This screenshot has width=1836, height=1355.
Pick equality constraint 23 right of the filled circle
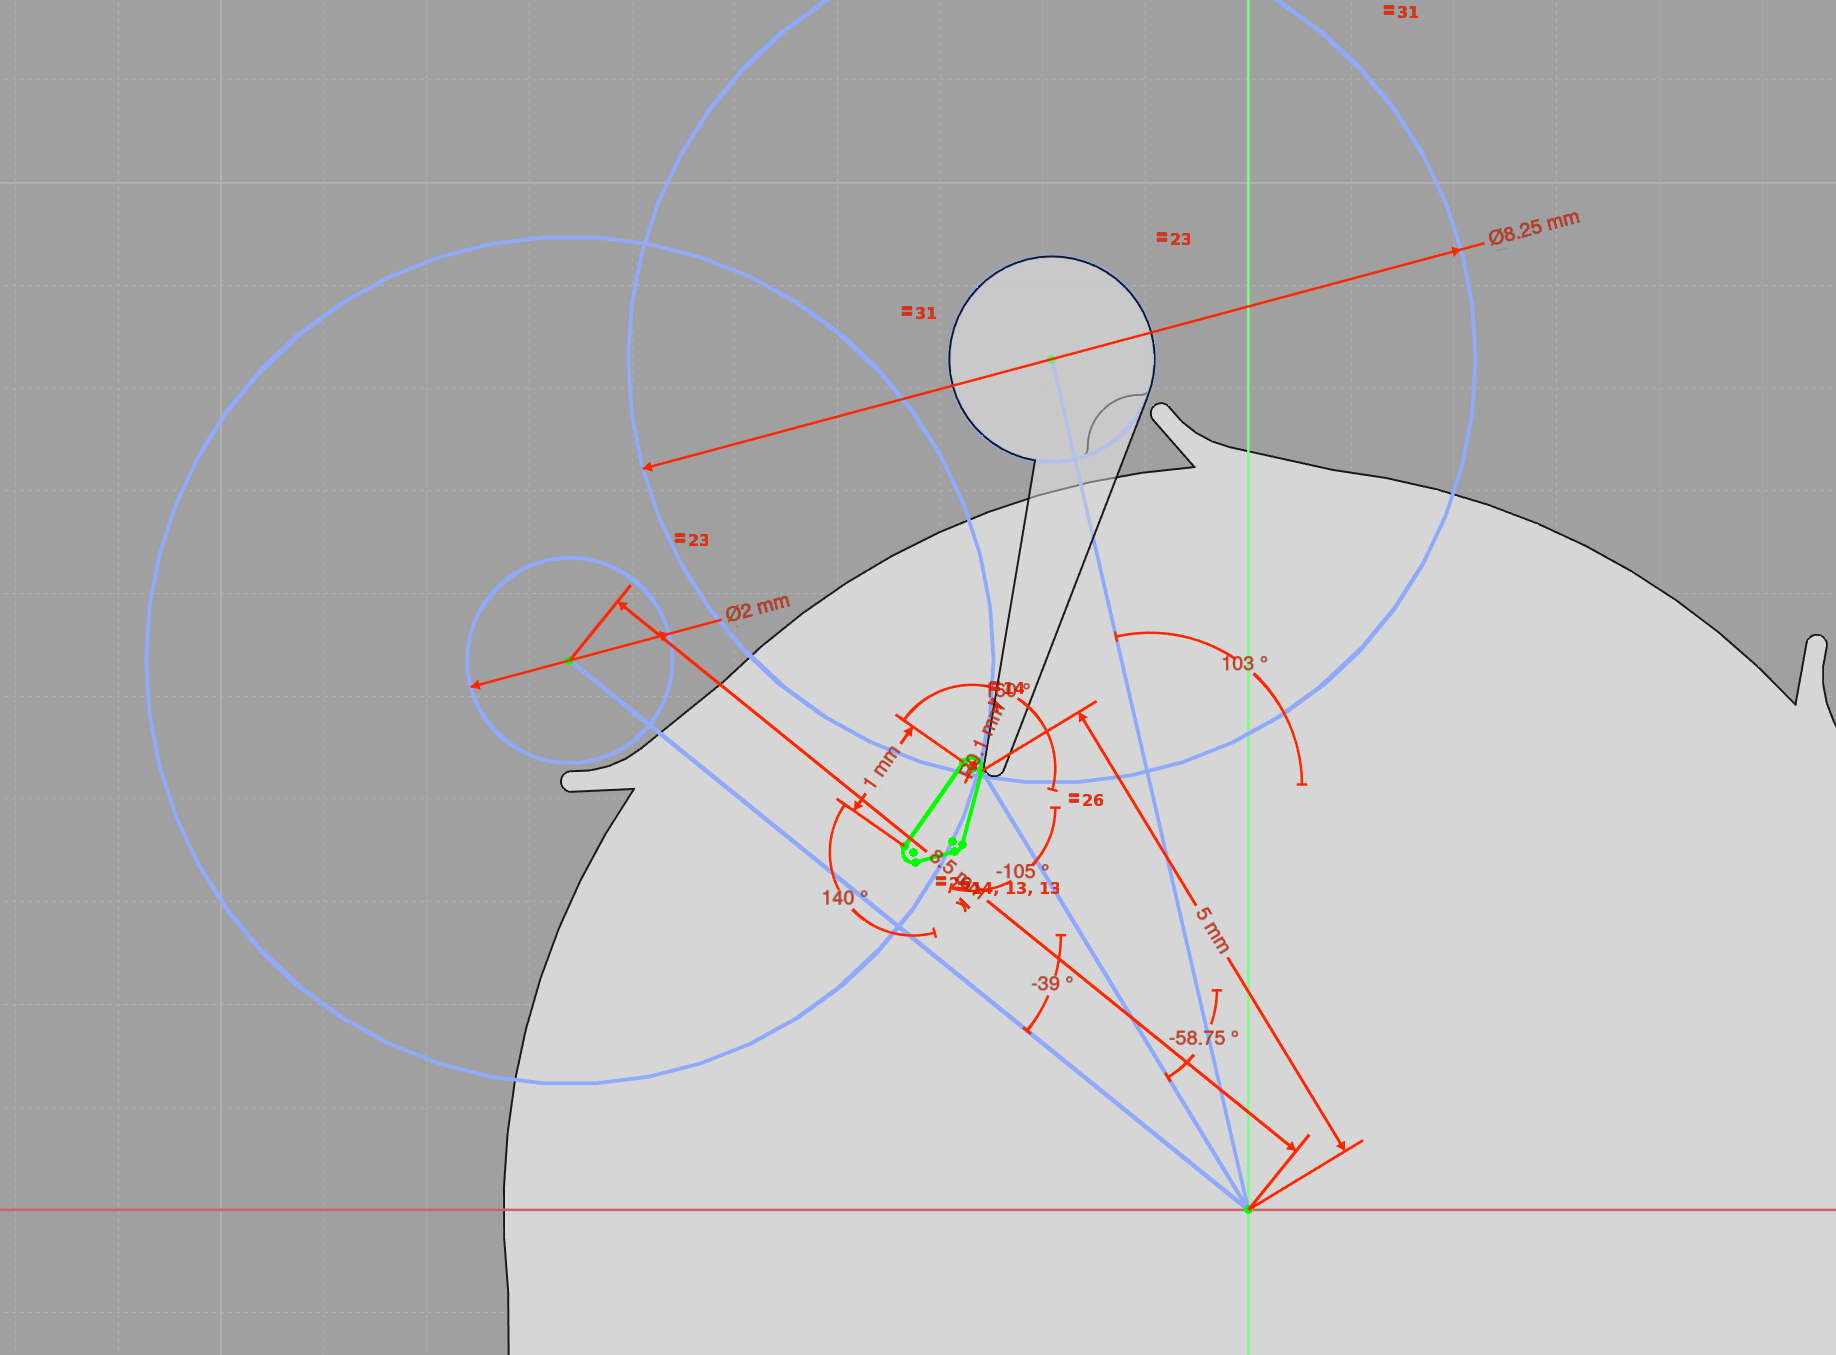pyautogui.click(x=1173, y=239)
